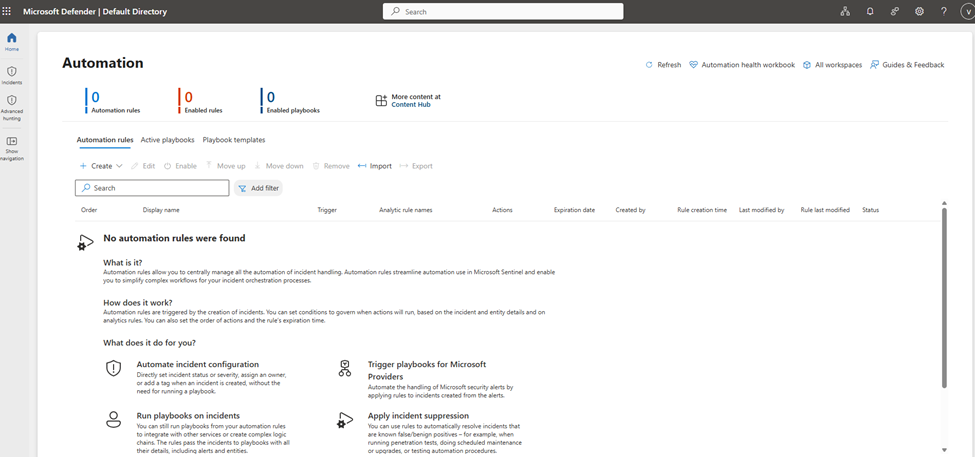Open the settings gear

[919, 11]
